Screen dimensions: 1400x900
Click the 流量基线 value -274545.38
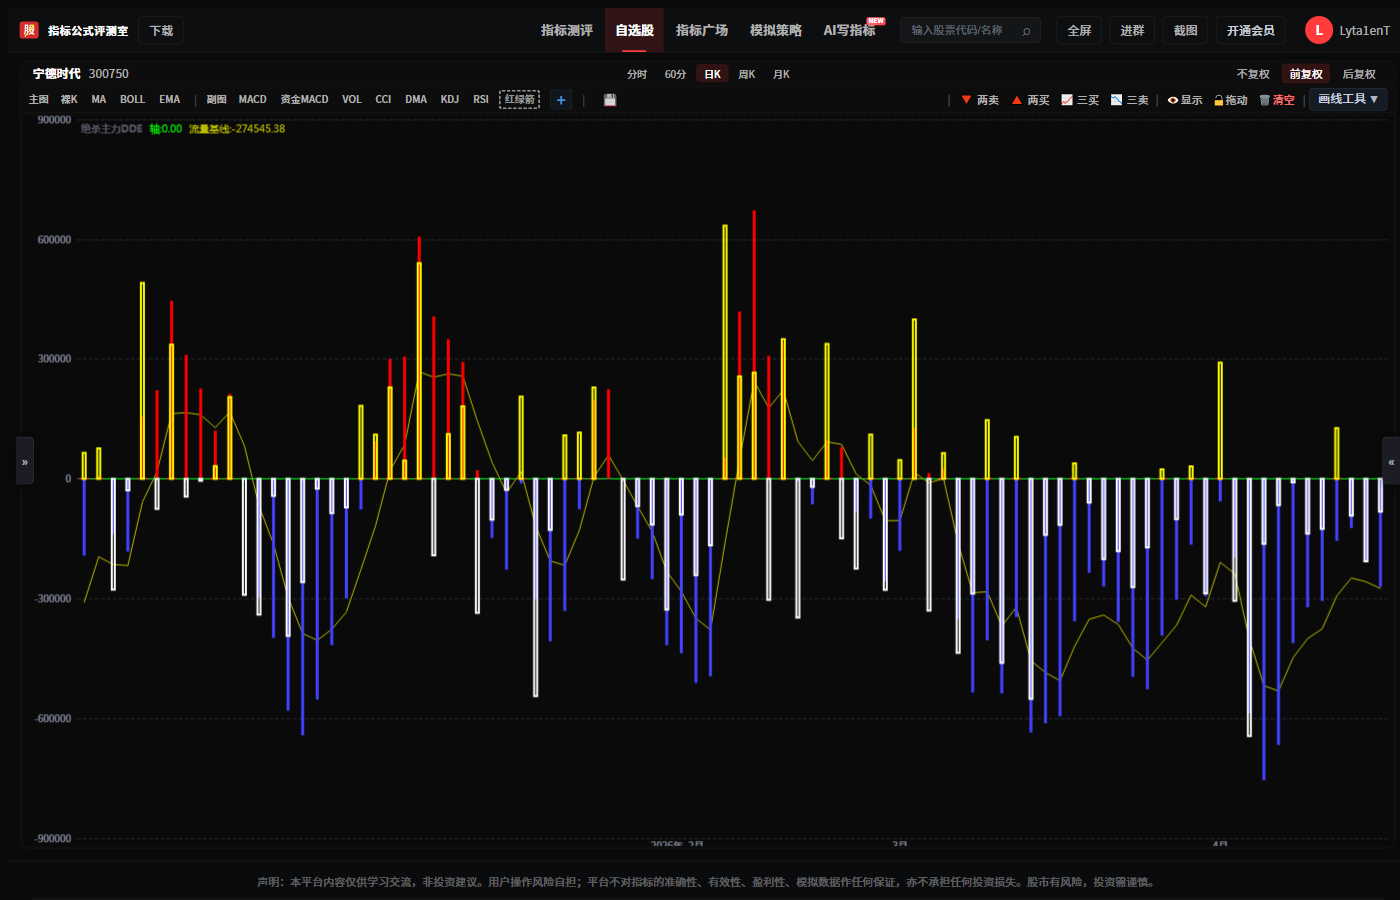(x=237, y=129)
